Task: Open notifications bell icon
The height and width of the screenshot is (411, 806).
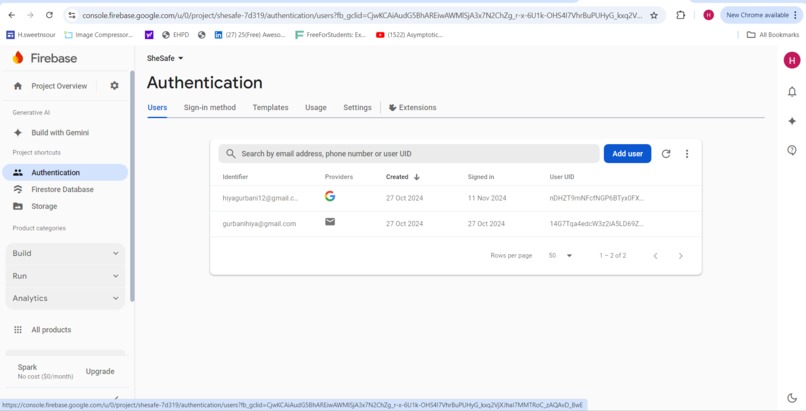Action: (792, 91)
